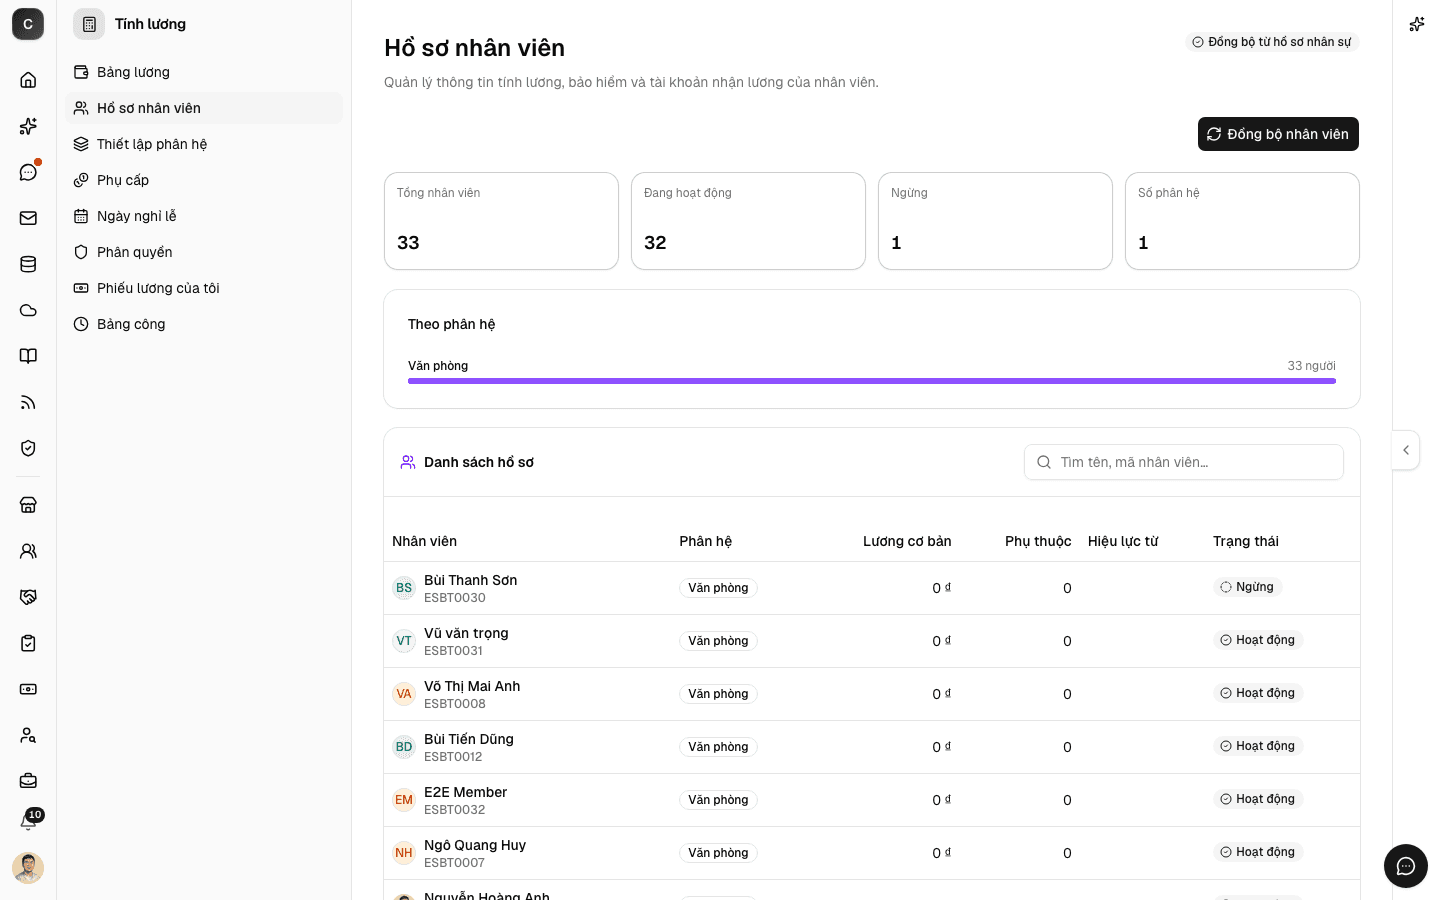Click the workspace C logo at top left
This screenshot has width=1440, height=900.
28,24
